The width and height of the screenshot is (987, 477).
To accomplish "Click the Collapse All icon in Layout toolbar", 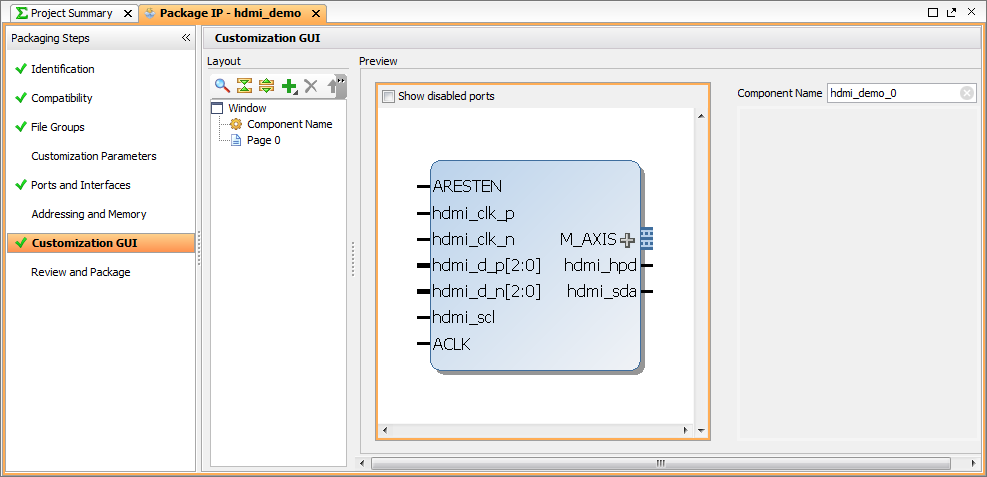I will (x=244, y=86).
